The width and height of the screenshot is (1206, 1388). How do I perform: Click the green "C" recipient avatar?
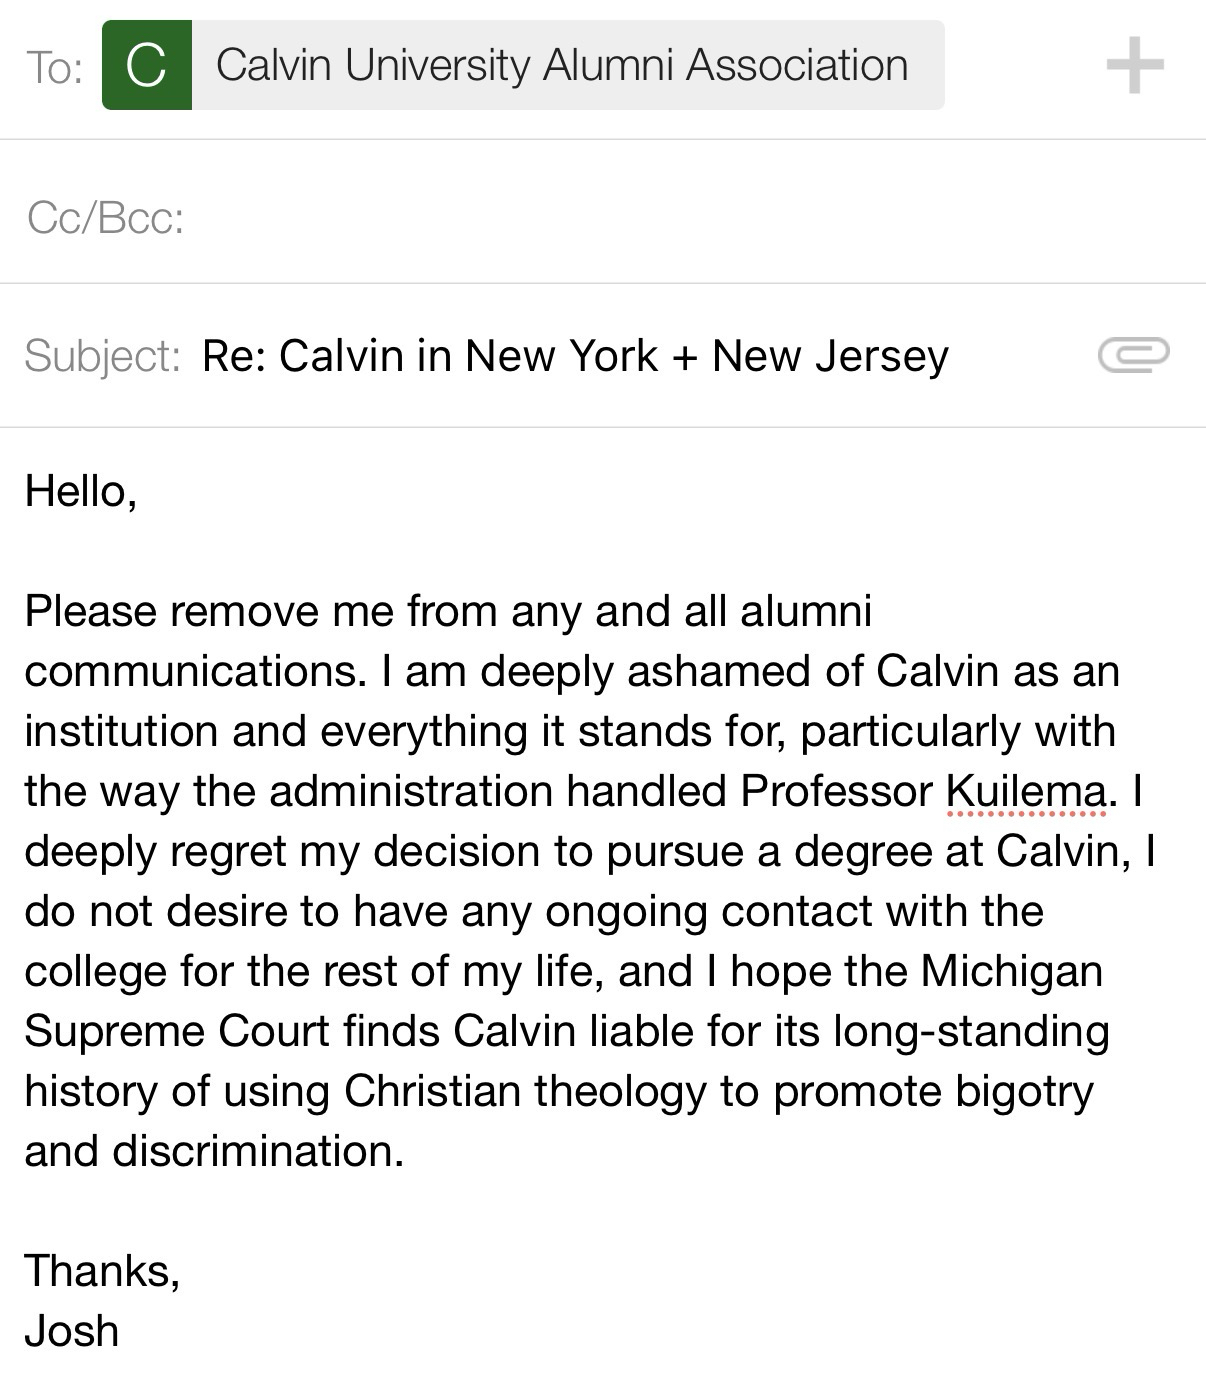click(x=147, y=66)
